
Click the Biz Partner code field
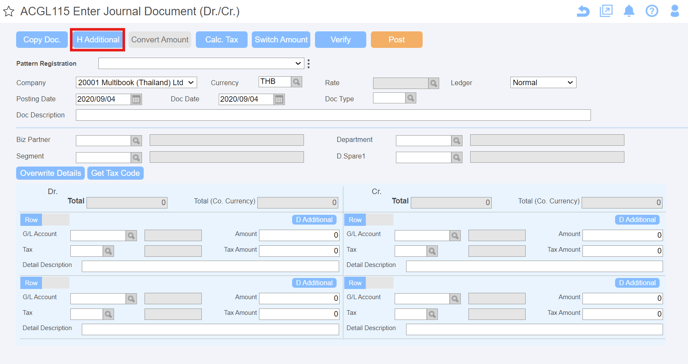[x=103, y=141]
